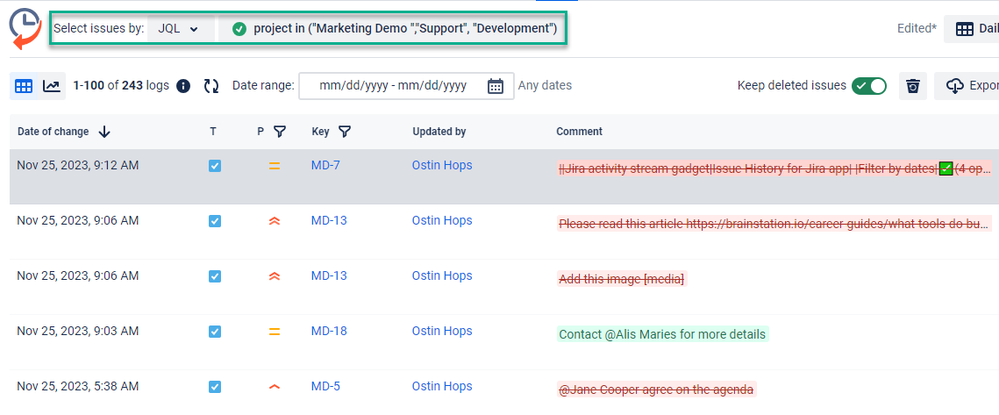This screenshot has width=999, height=415.
Task: Show logs count info icon
Action: tap(183, 85)
